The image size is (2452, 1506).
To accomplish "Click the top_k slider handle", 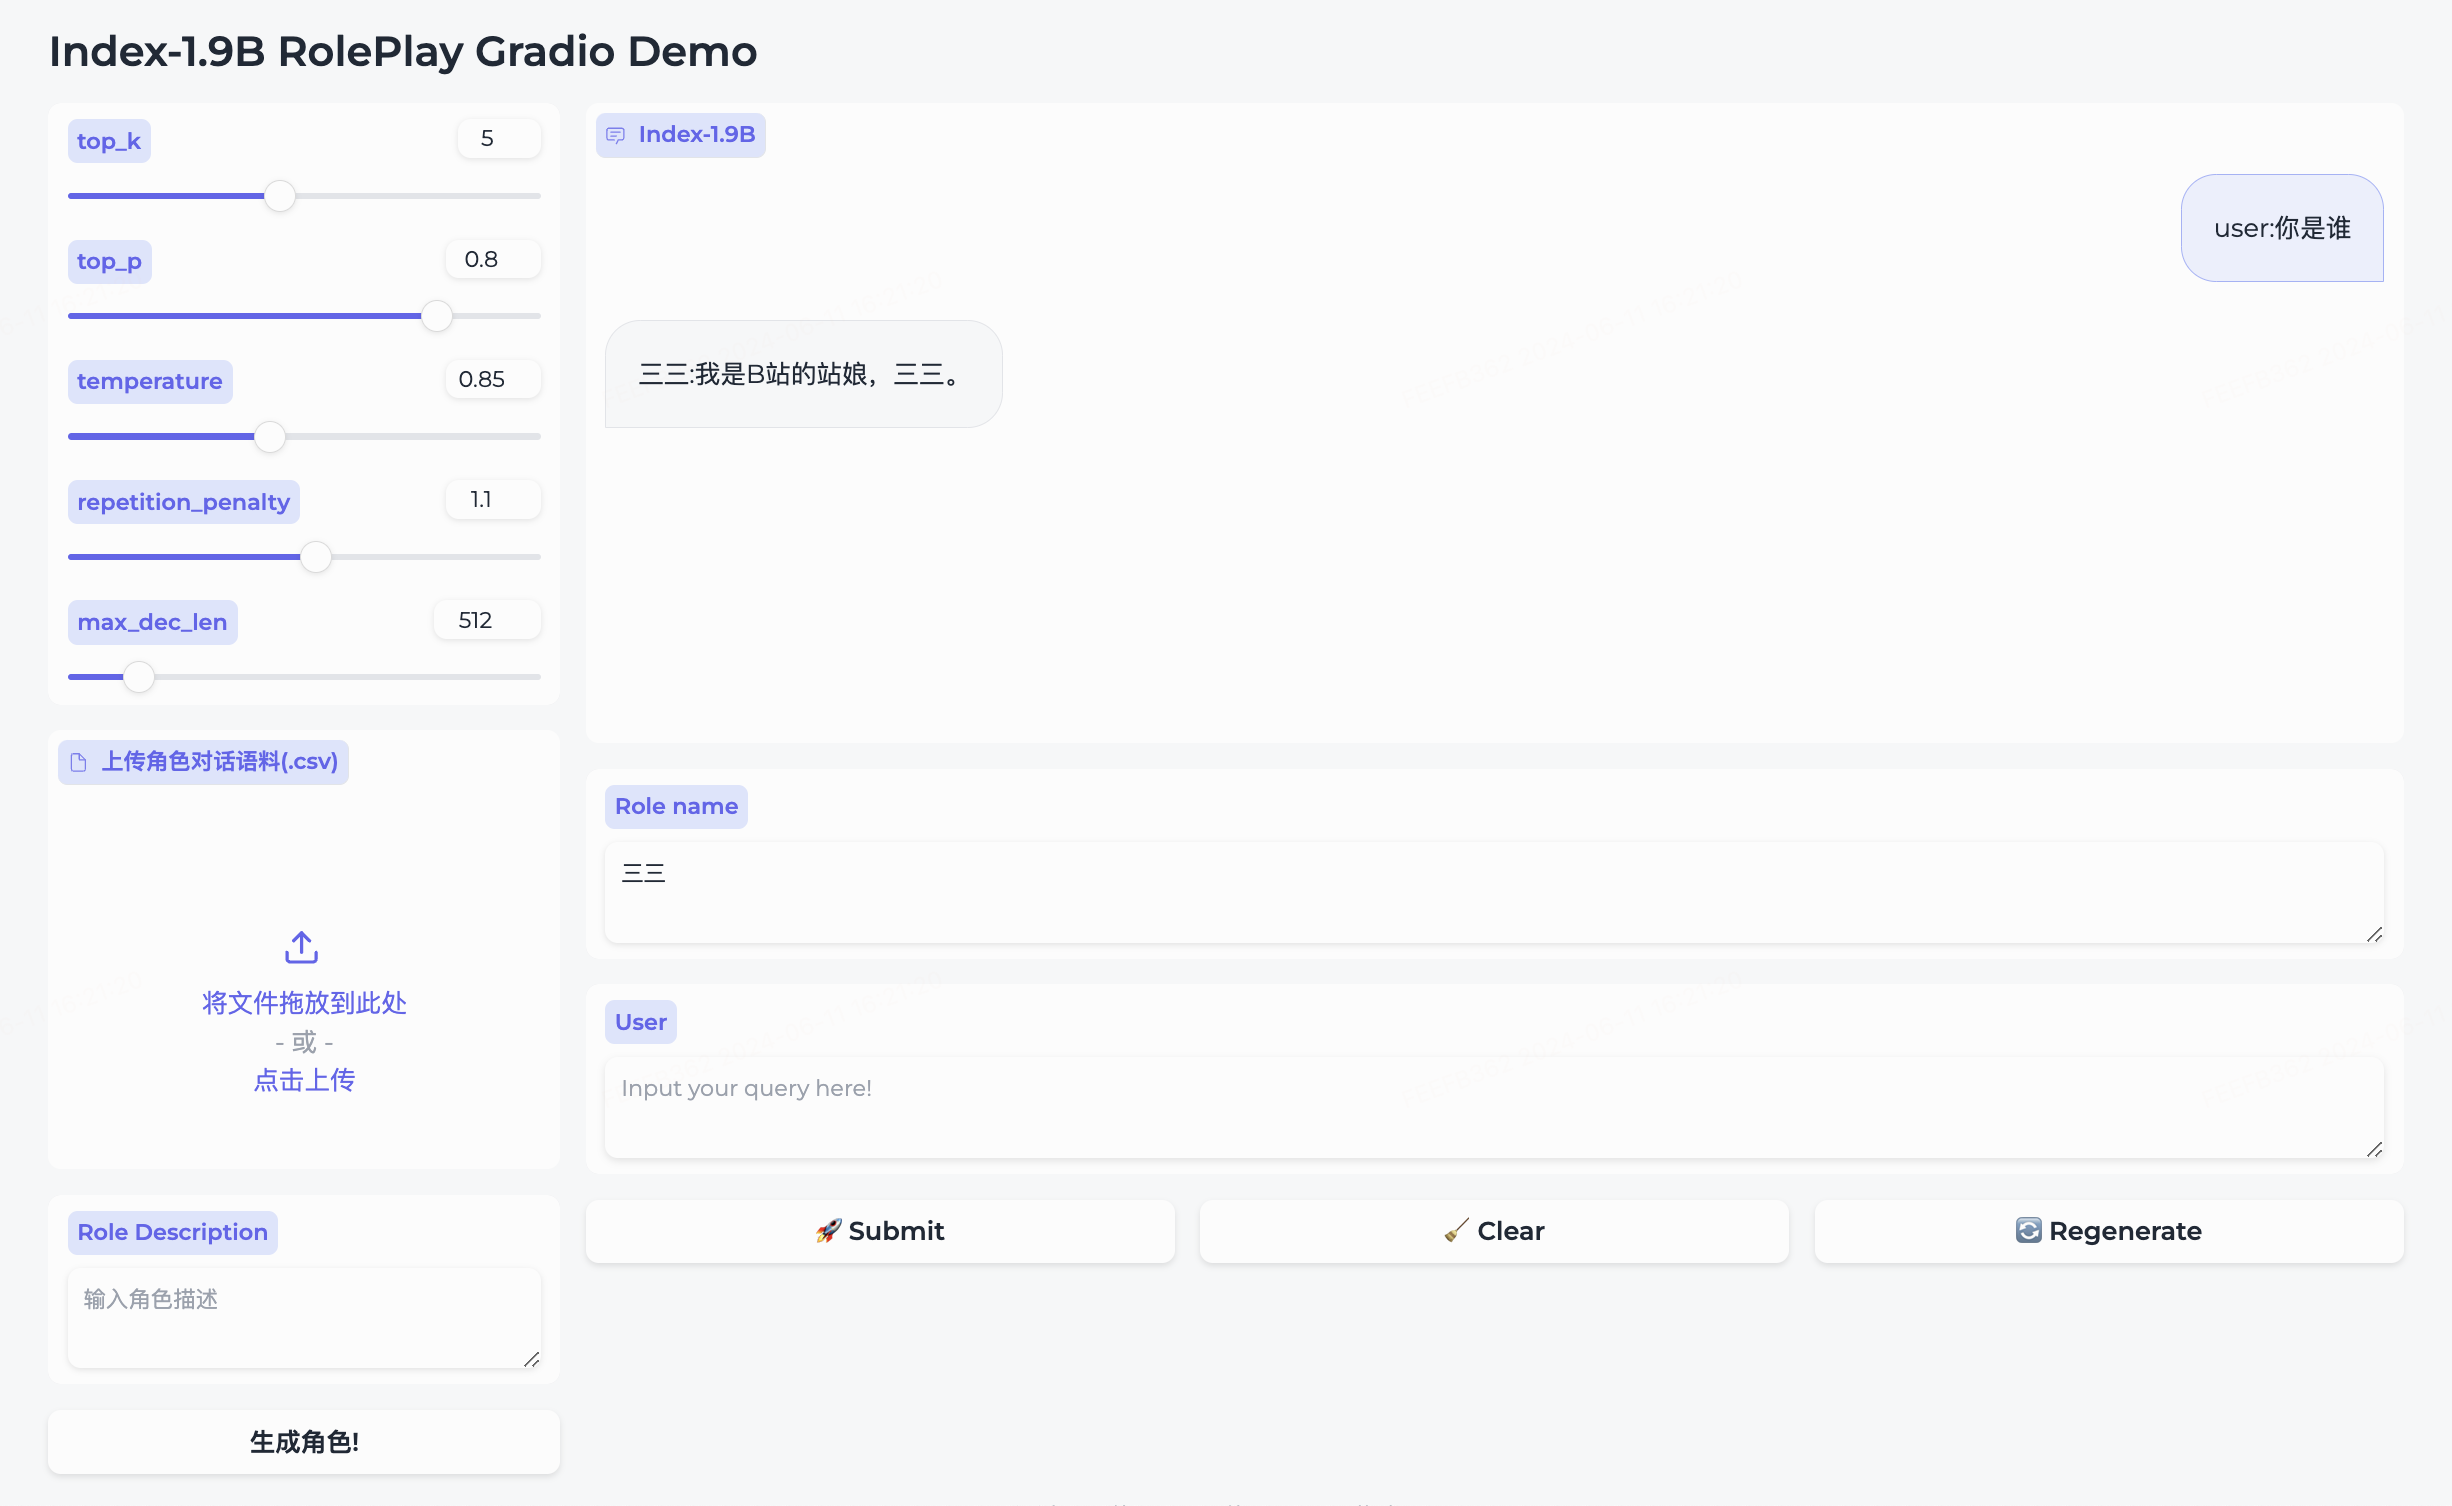I will (280, 196).
